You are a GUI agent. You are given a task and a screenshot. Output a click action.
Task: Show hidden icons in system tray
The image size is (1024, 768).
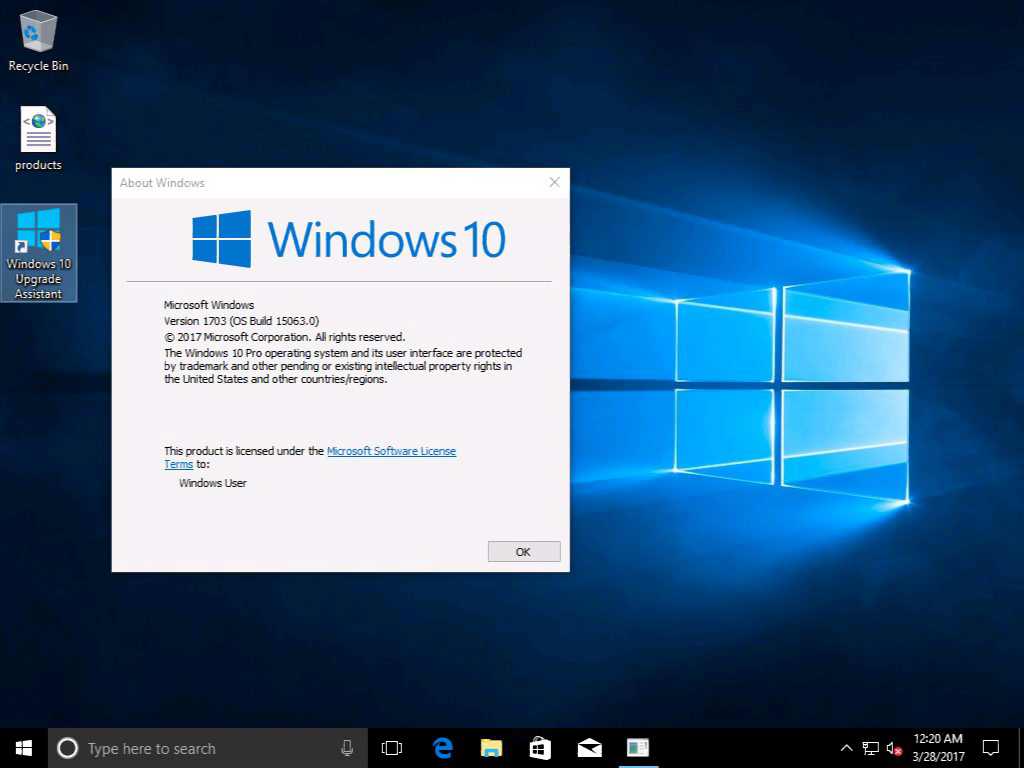tap(846, 748)
